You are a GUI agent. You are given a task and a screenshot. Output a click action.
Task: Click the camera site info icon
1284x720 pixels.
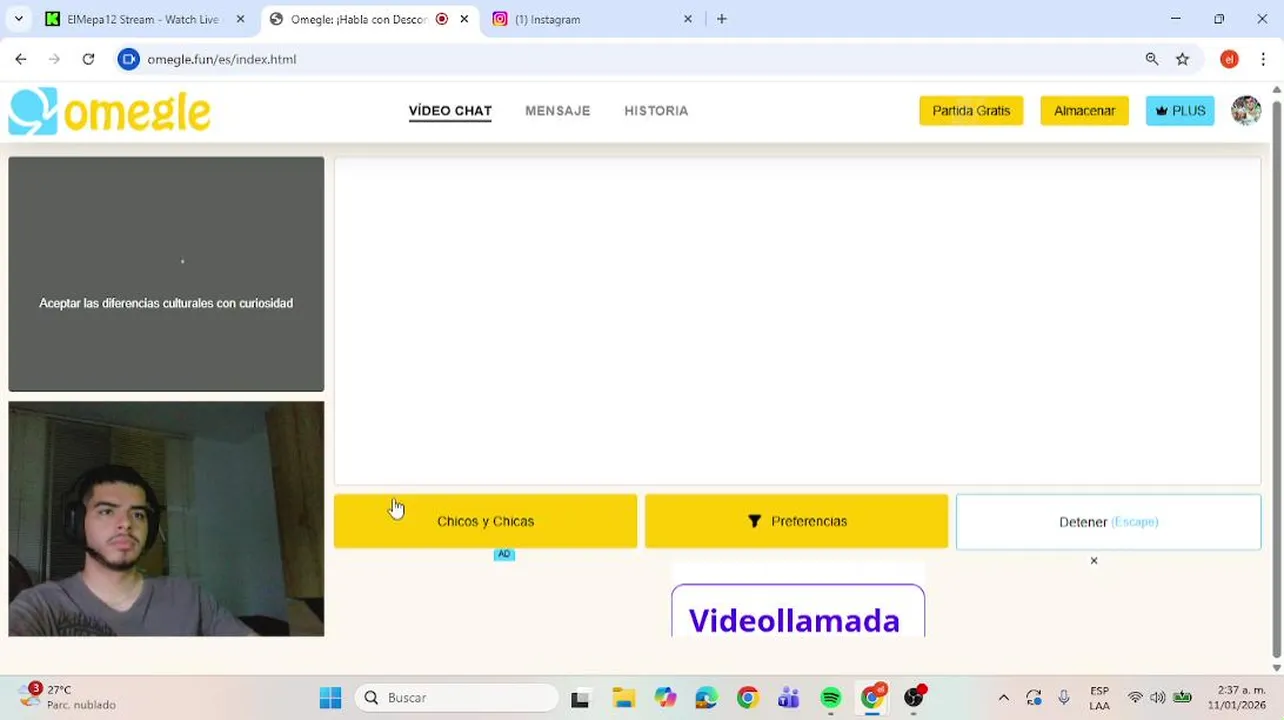click(128, 59)
